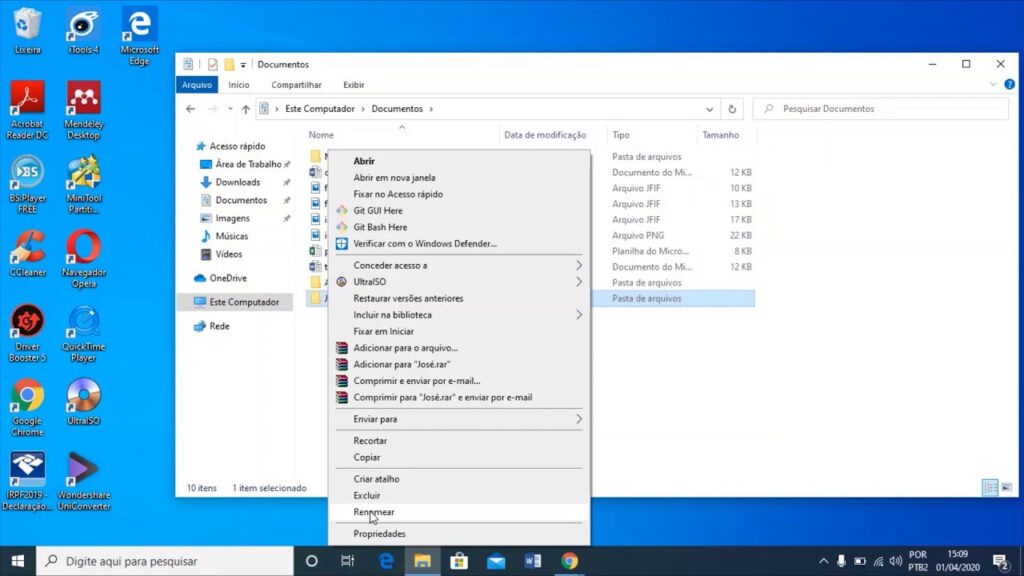The width and height of the screenshot is (1024, 576).
Task: Choose Propriedades in context menu
Action: [459, 534]
